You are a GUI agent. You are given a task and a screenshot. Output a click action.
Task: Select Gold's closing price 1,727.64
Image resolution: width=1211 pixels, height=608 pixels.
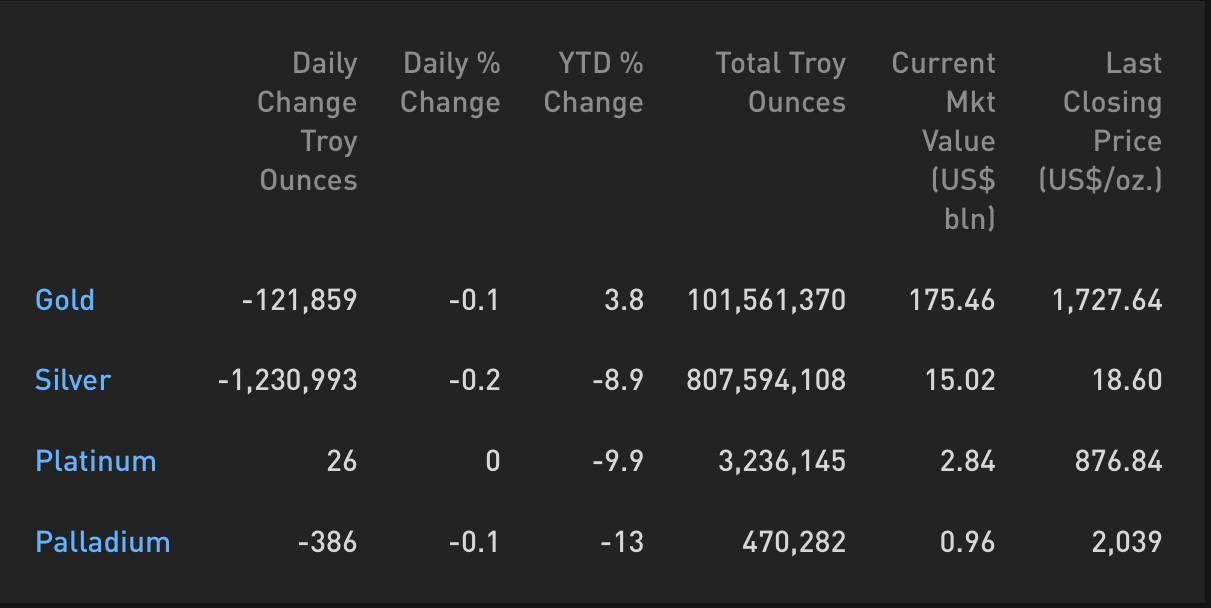pyautogui.click(x=1107, y=300)
